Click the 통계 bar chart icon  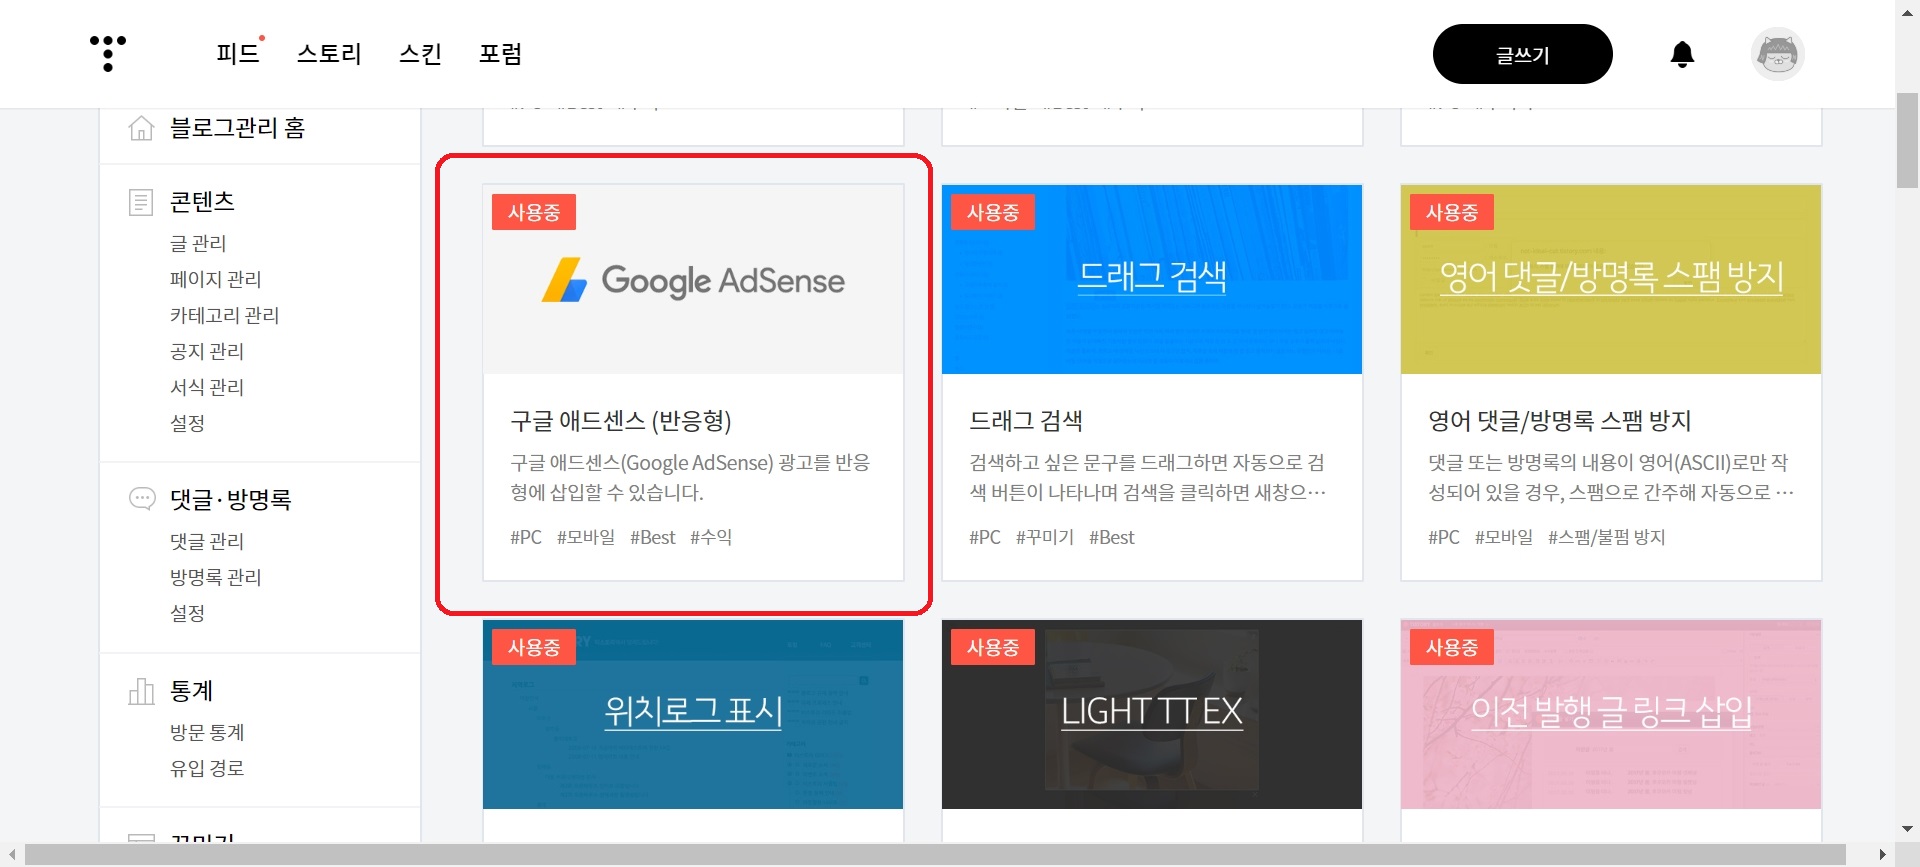tap(141, 691)
